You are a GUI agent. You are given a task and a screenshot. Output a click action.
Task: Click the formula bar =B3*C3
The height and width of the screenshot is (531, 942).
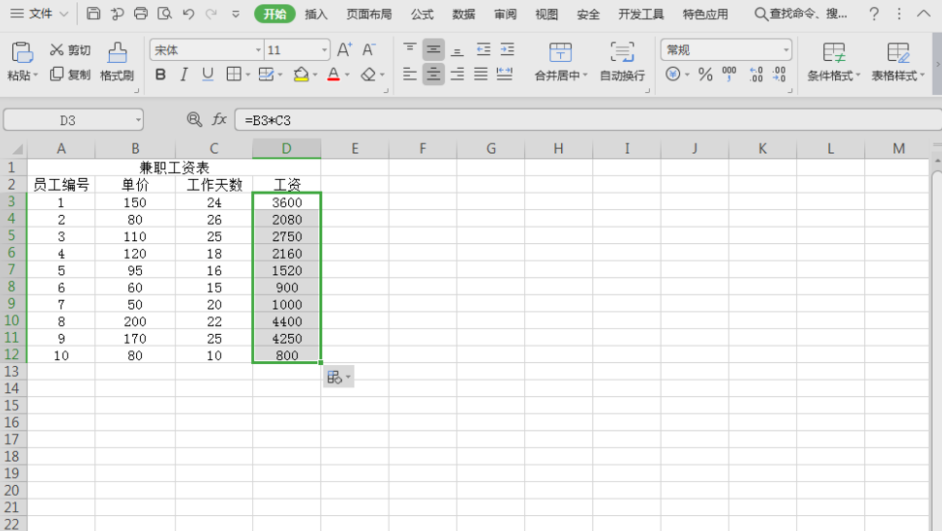[x=588, y=120]
